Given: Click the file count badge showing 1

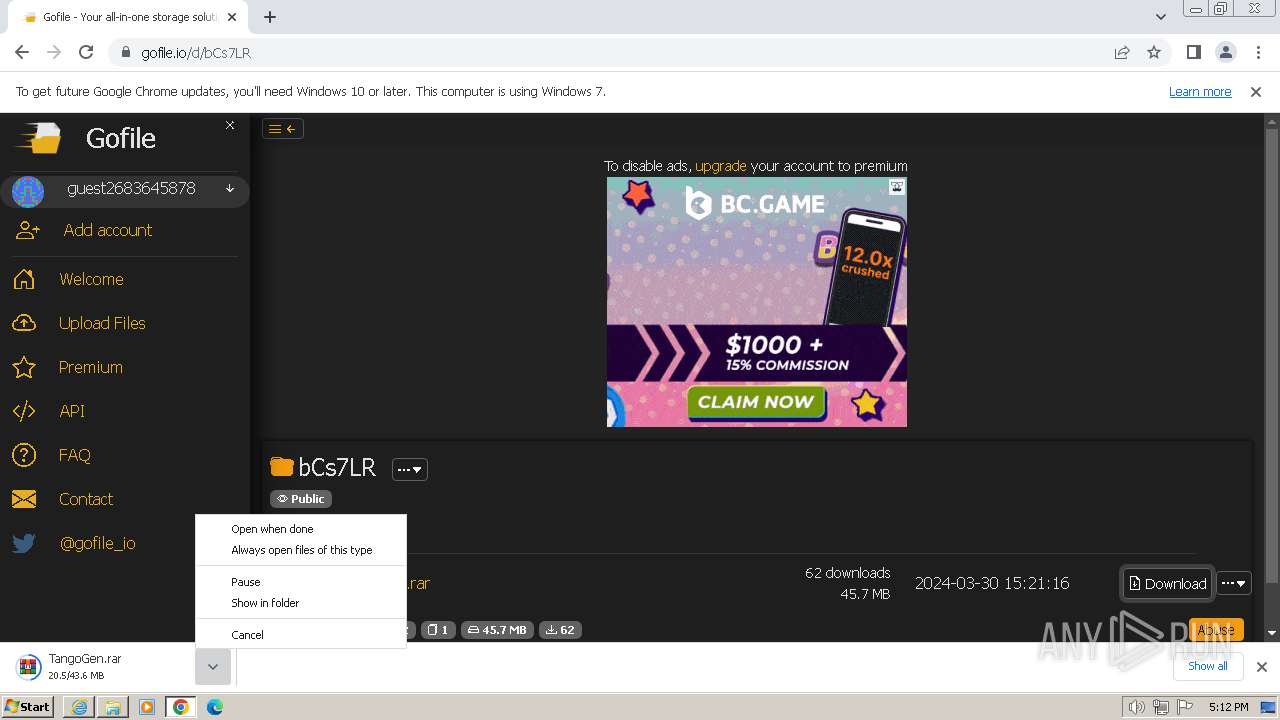Looking at the screenshot, I should (437, 630).
